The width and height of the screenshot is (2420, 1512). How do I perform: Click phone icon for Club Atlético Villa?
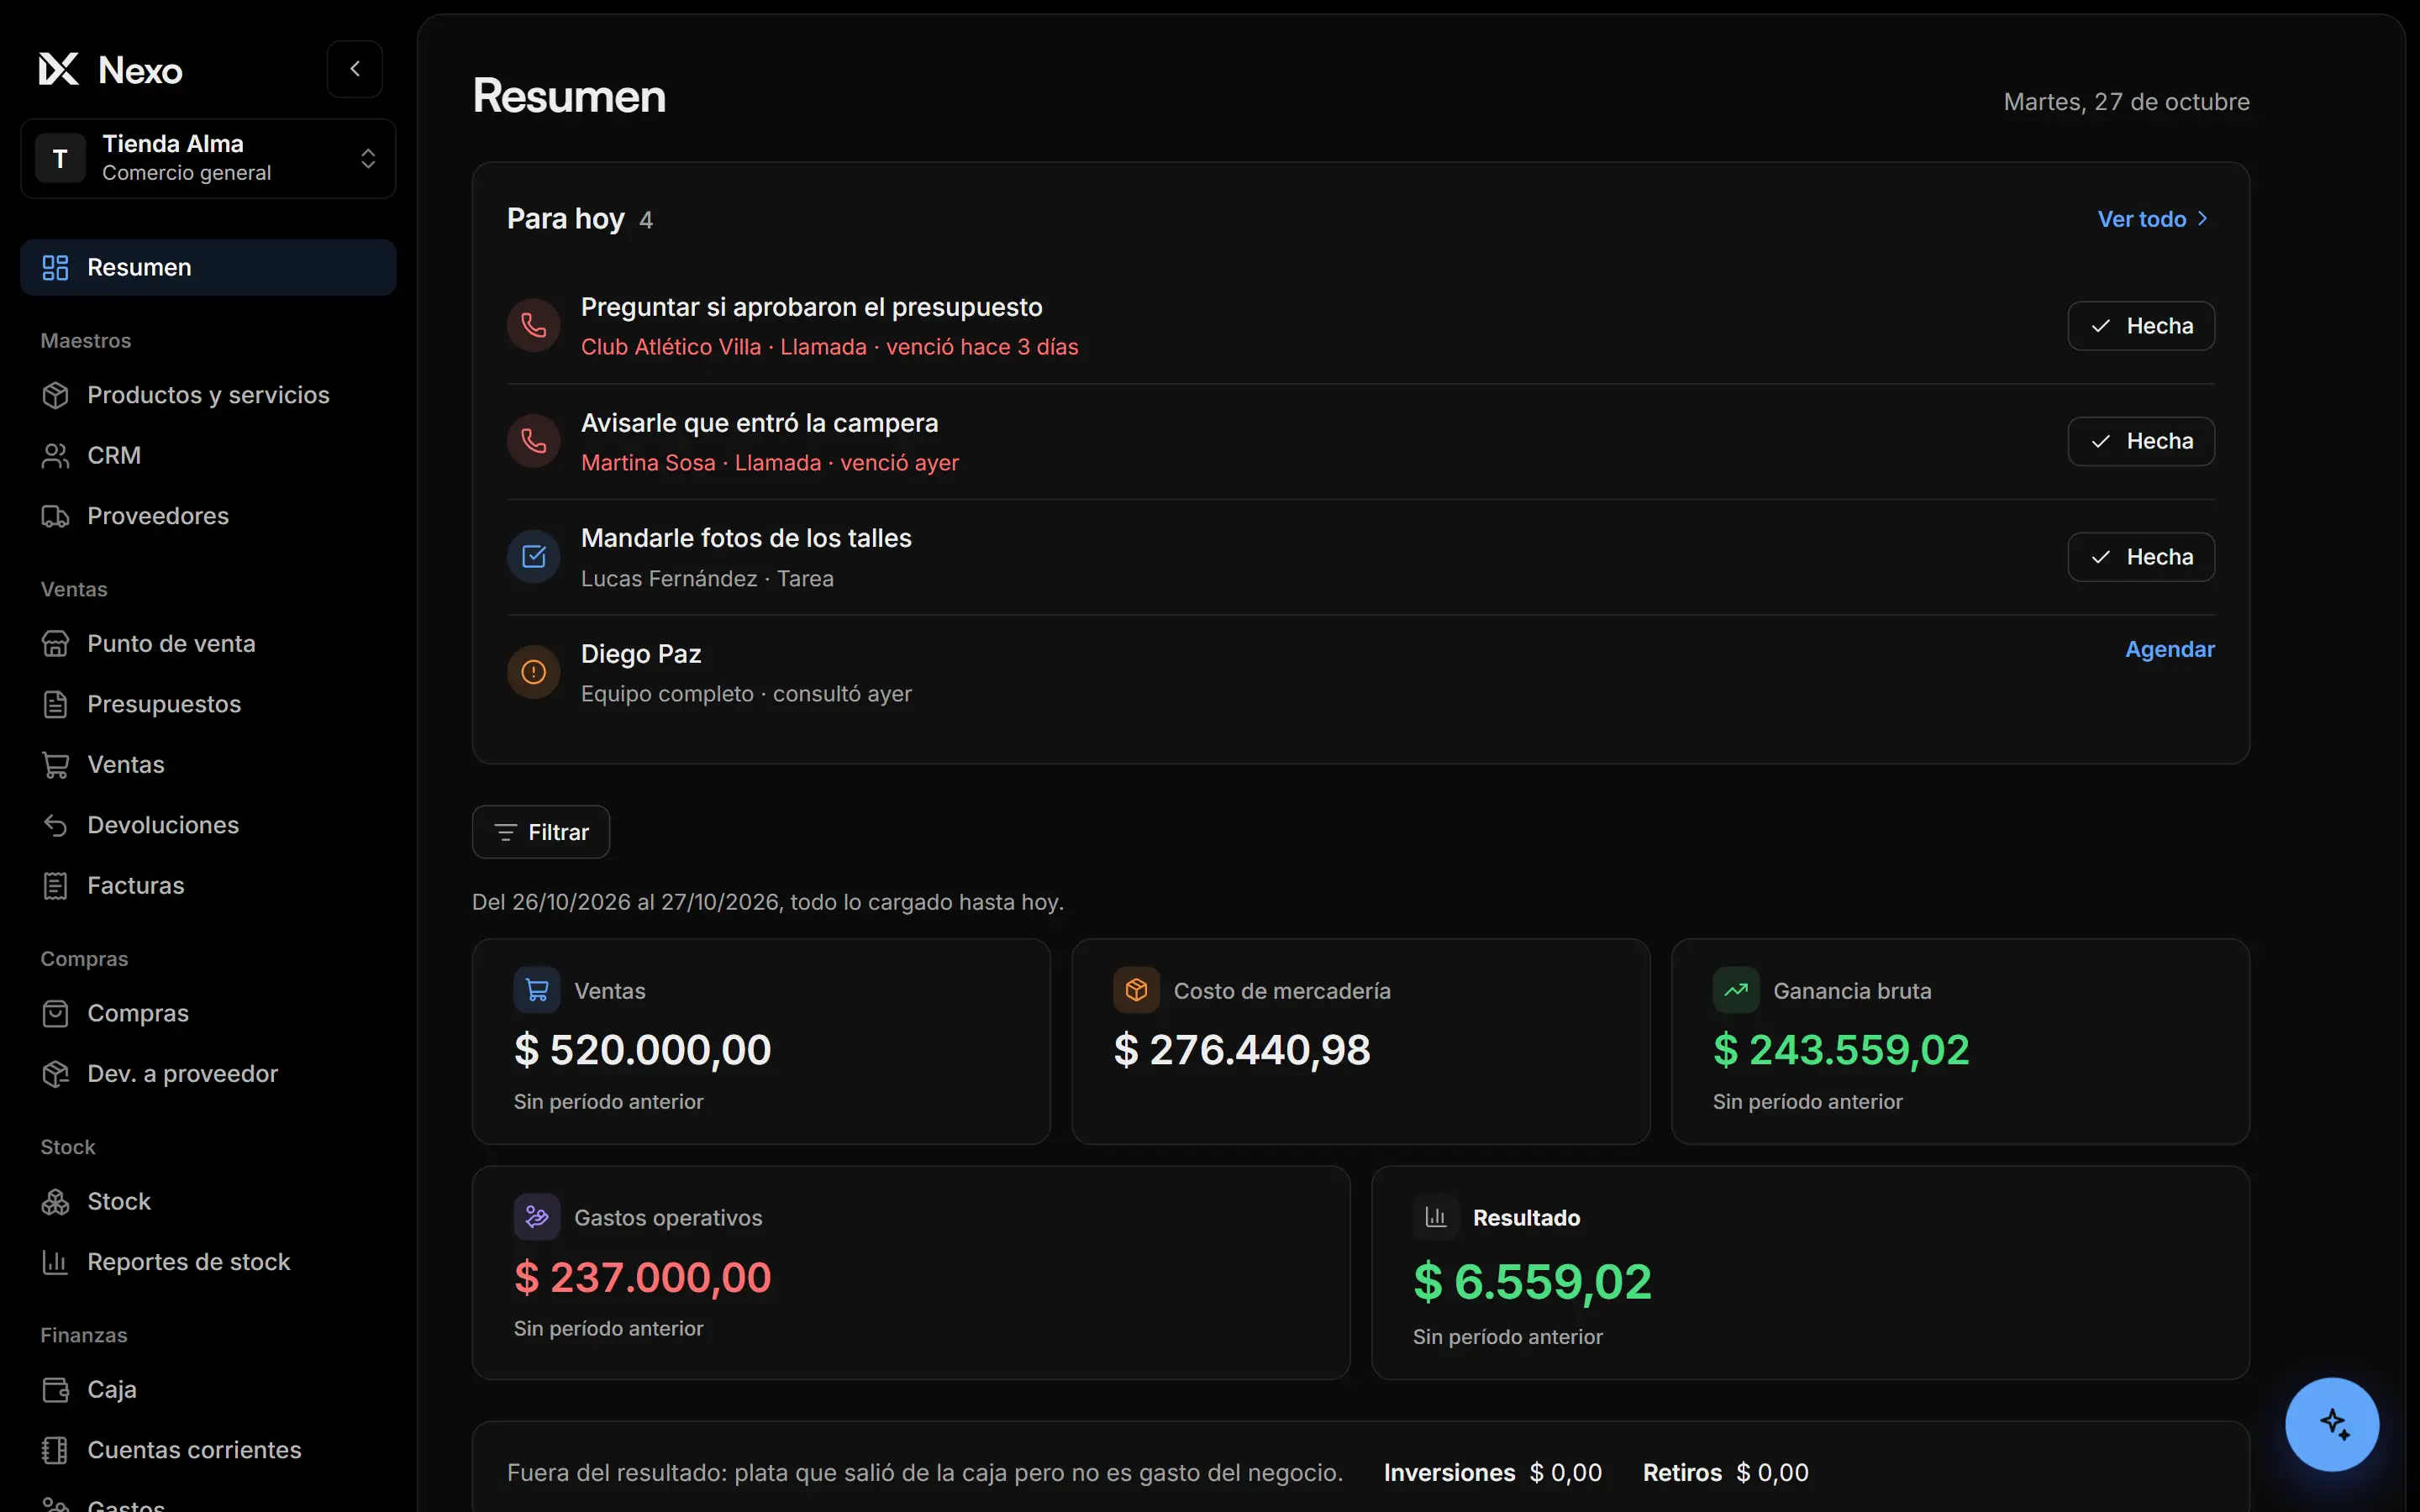coord(534,326)
